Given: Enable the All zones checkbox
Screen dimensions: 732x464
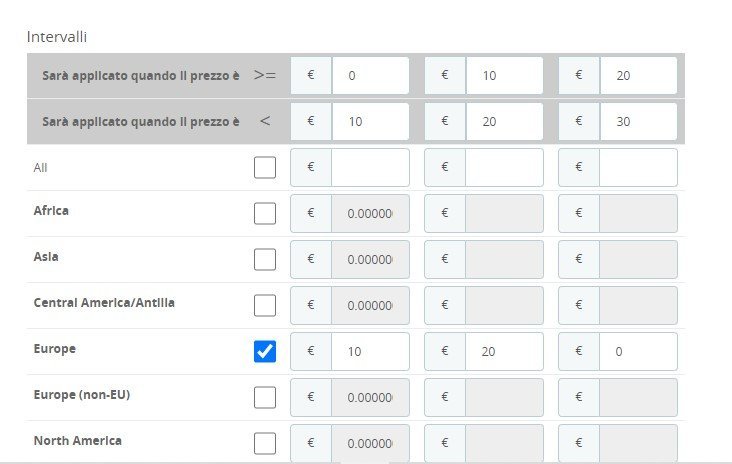Looking at the screenshot, I should click(x=265, y=167).
